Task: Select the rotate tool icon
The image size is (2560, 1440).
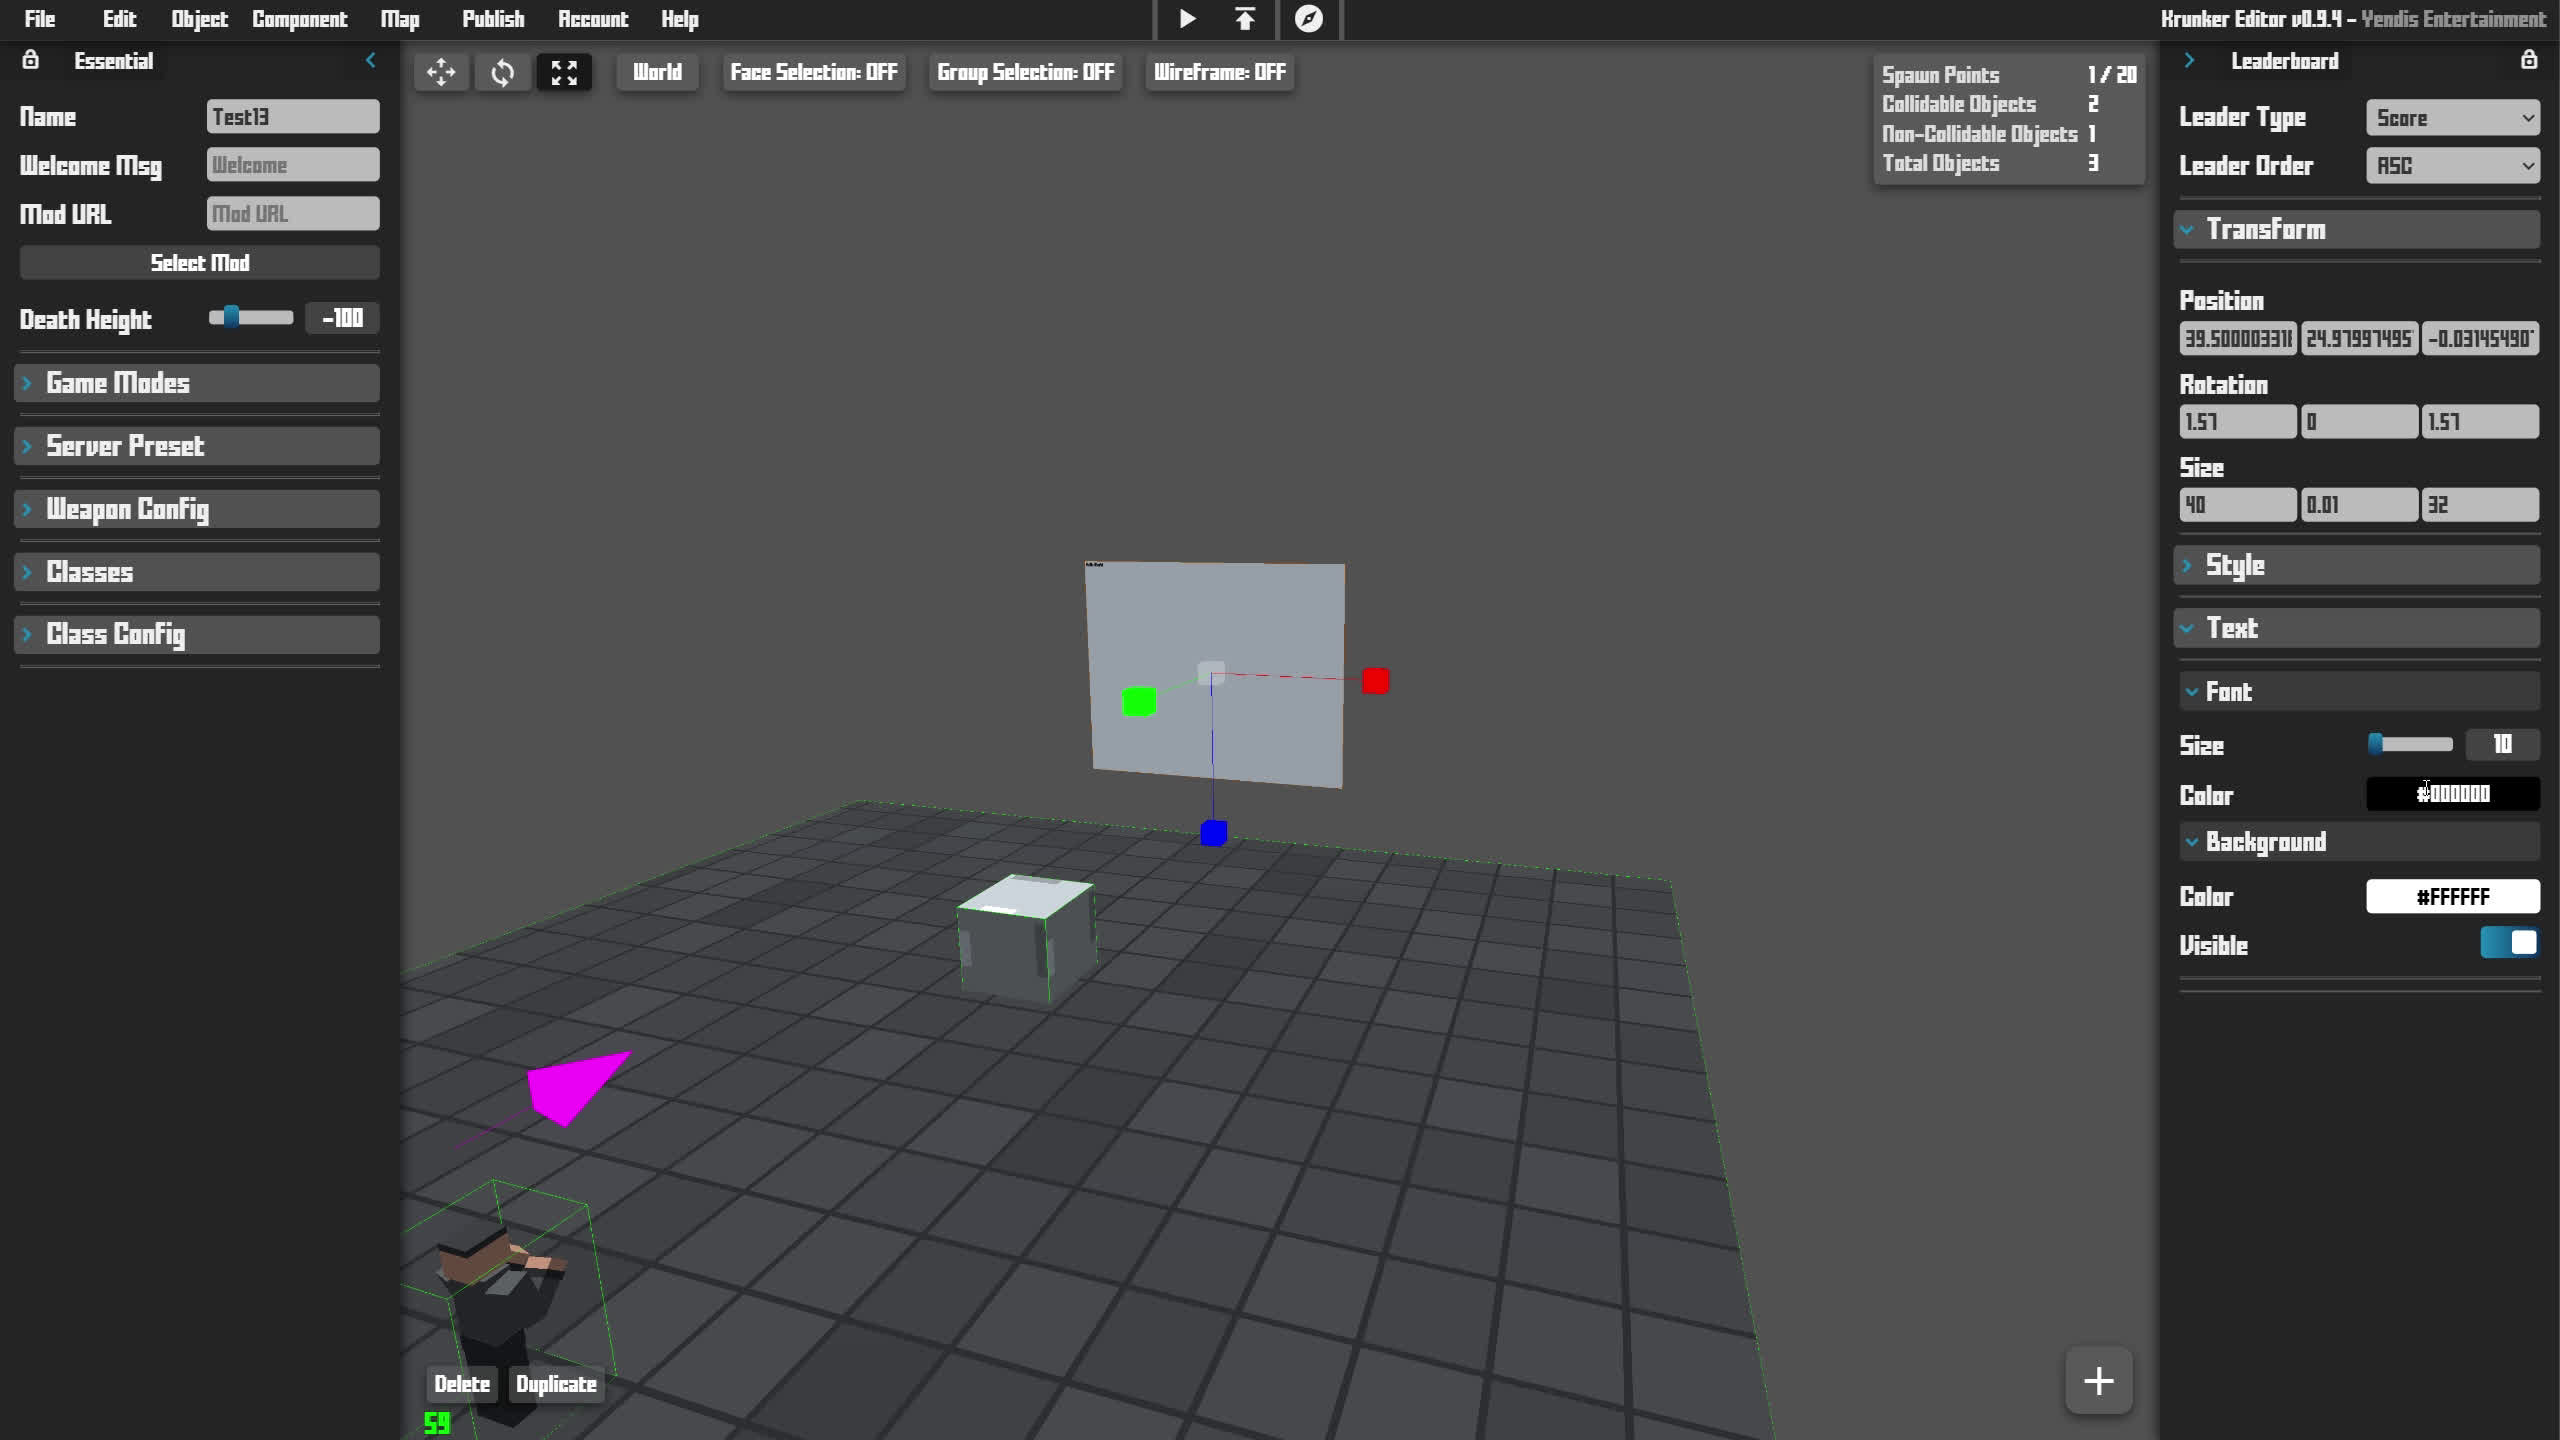Action: pyautogui.click(x=503, y=72)
